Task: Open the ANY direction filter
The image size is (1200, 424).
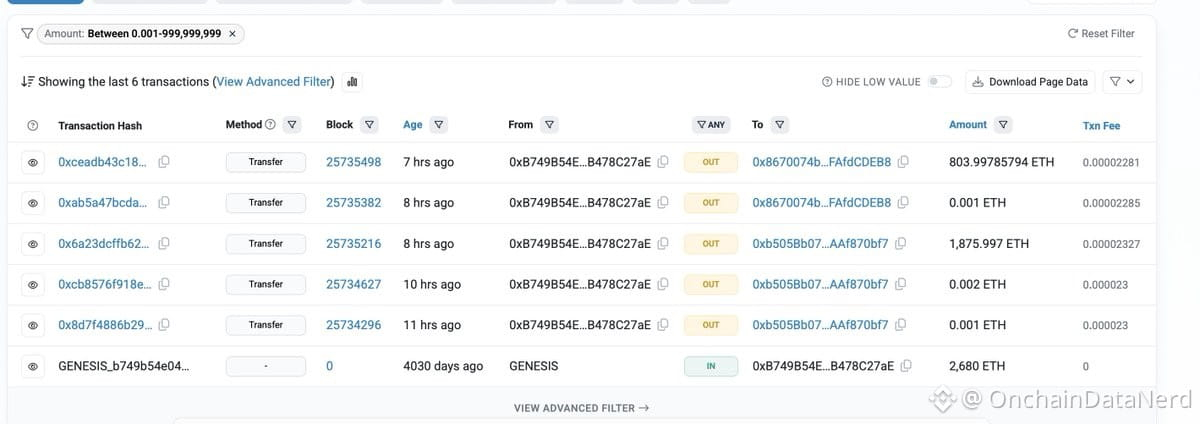Action: (711, 125)
